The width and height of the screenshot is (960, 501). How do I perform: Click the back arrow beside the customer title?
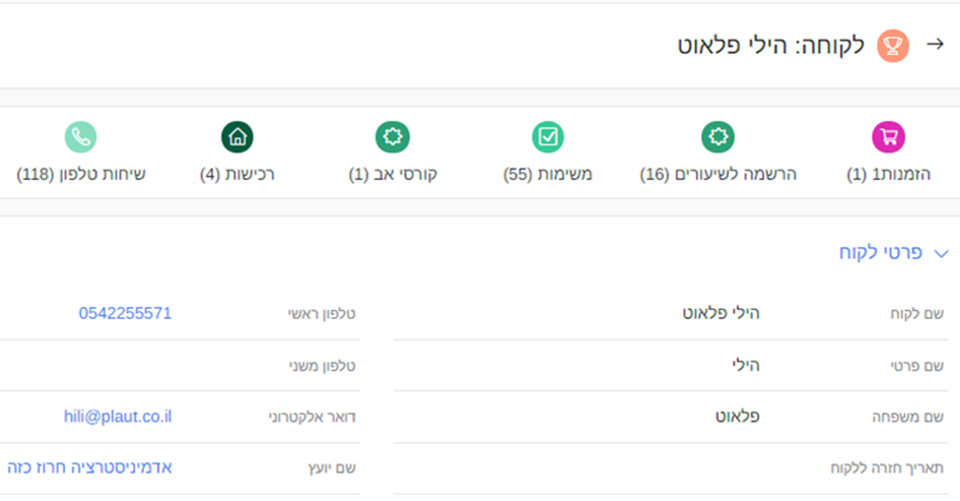pyautogui.click(x=935, y=44)
